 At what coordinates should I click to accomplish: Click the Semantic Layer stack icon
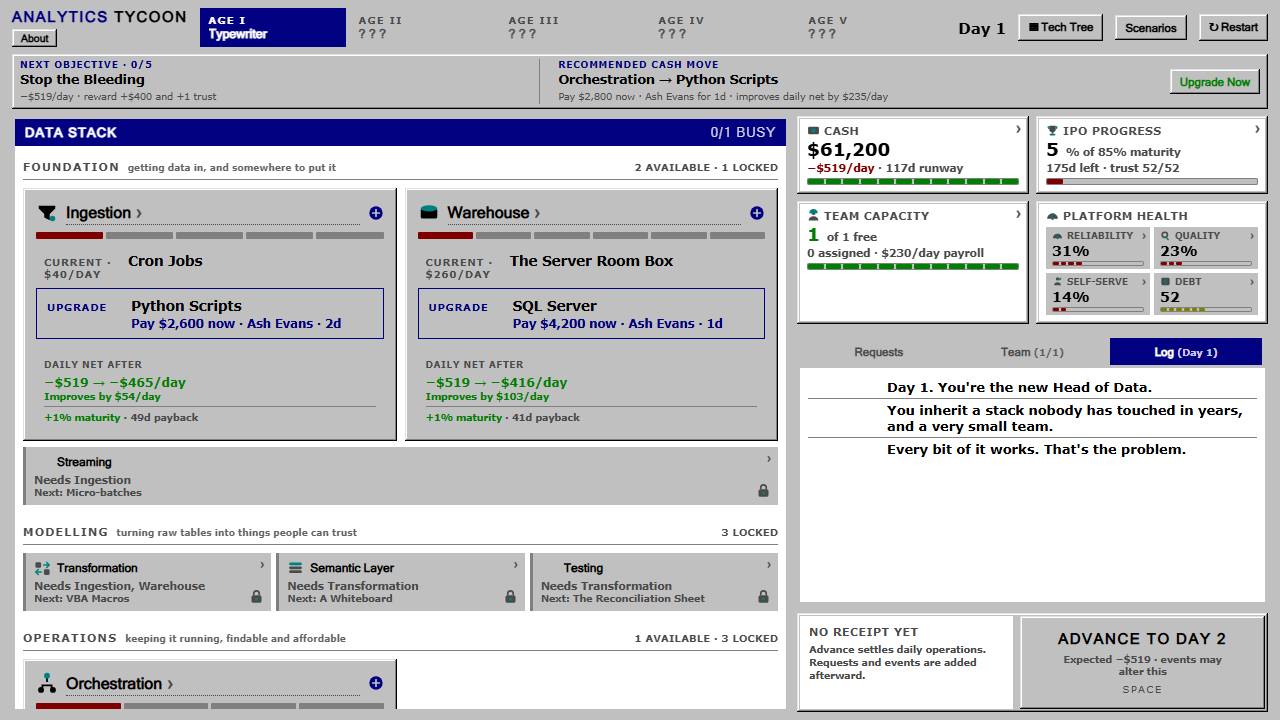tap(295, 568)
